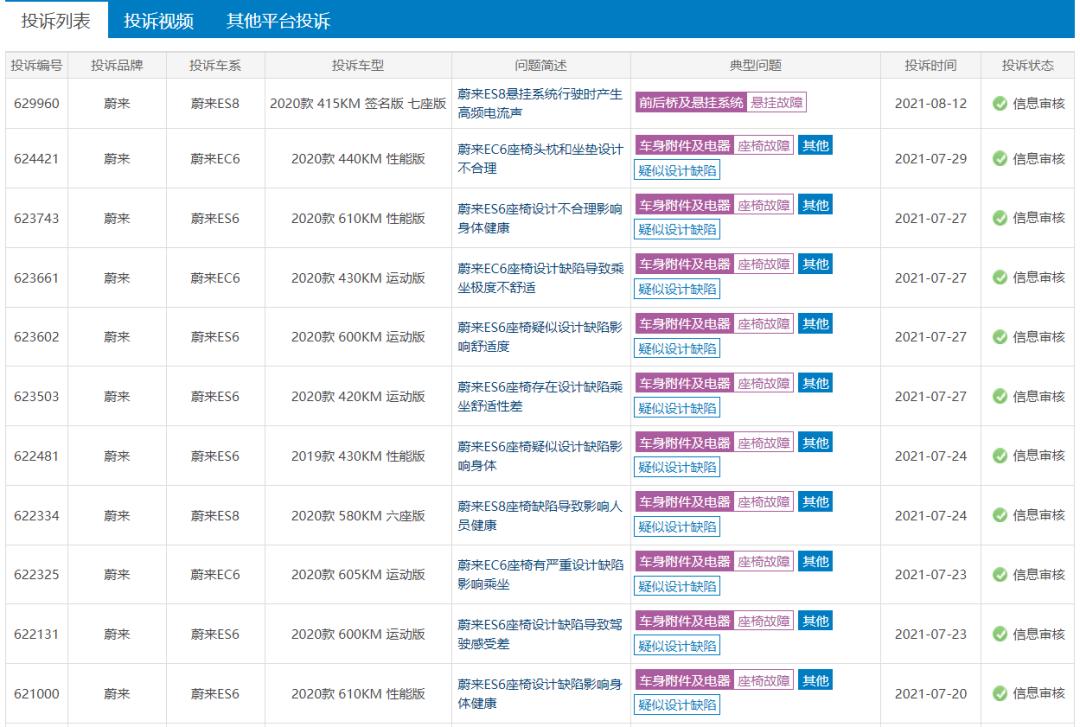Open complaint 蔚来EC6座椅头枕和坐垫设计不合理
The image size is (1080, 727).
tap(540, 158)
